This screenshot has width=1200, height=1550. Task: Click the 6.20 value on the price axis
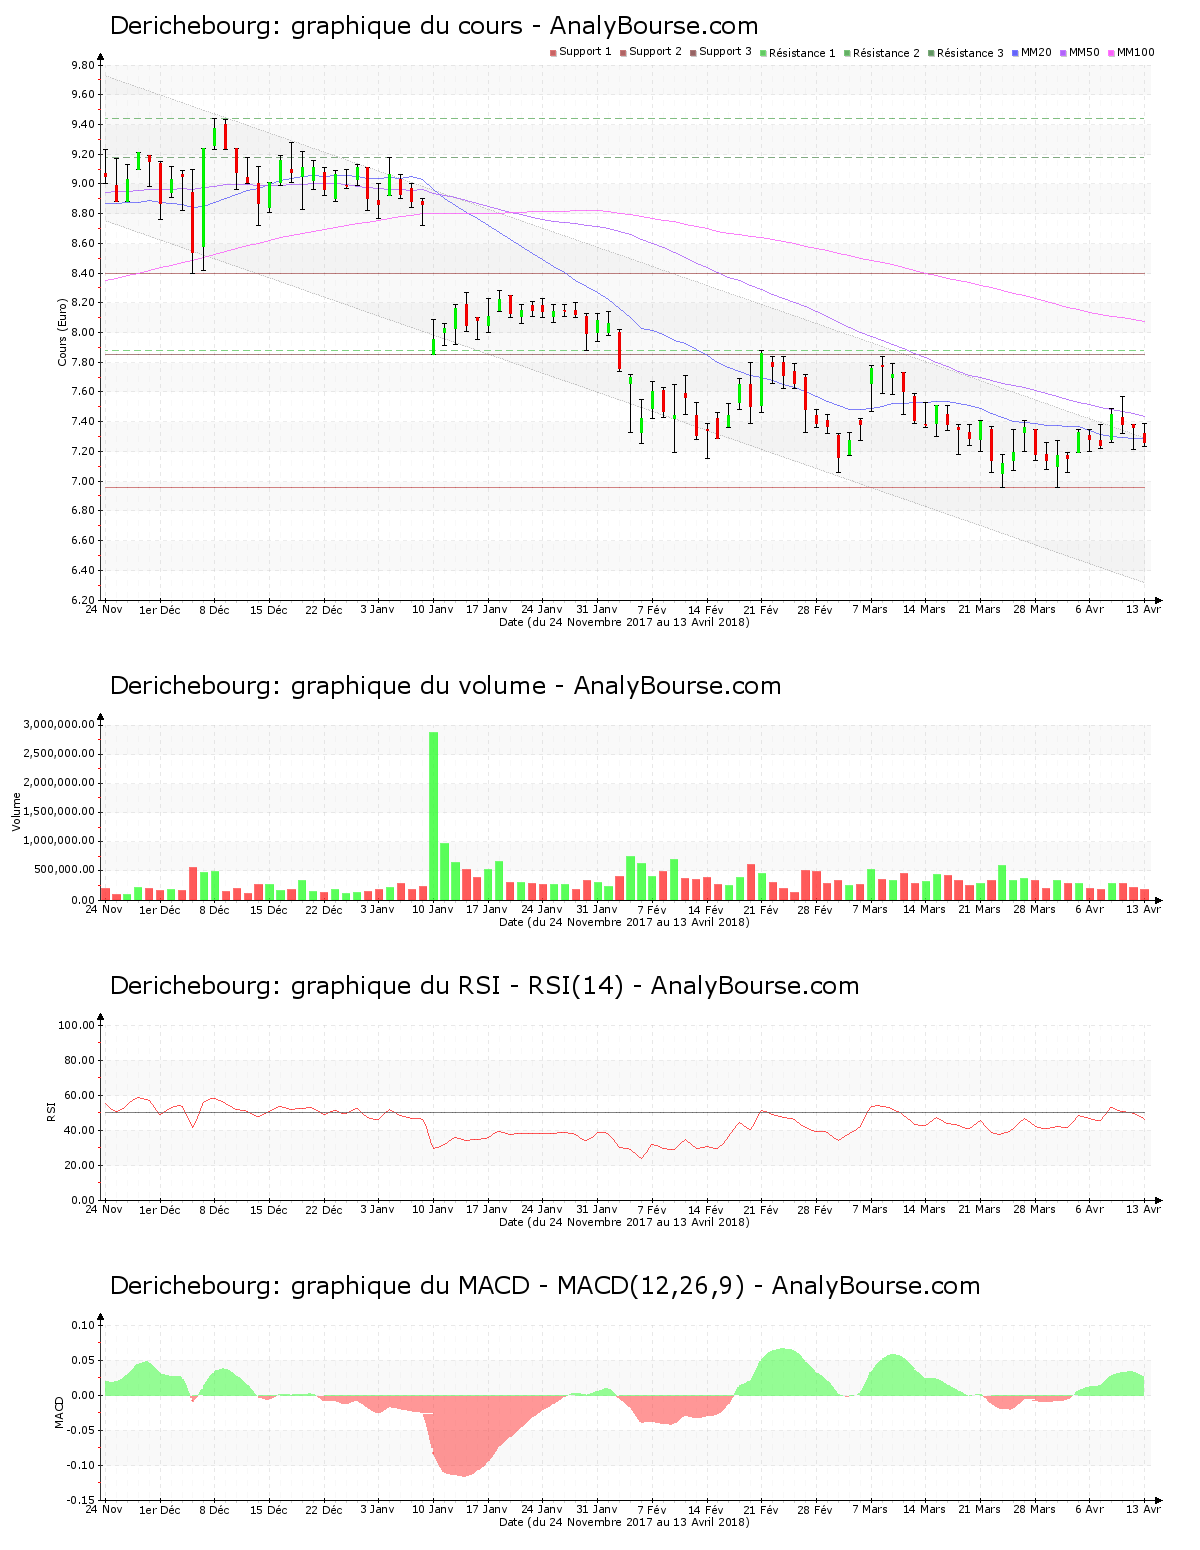coord(83,600)
